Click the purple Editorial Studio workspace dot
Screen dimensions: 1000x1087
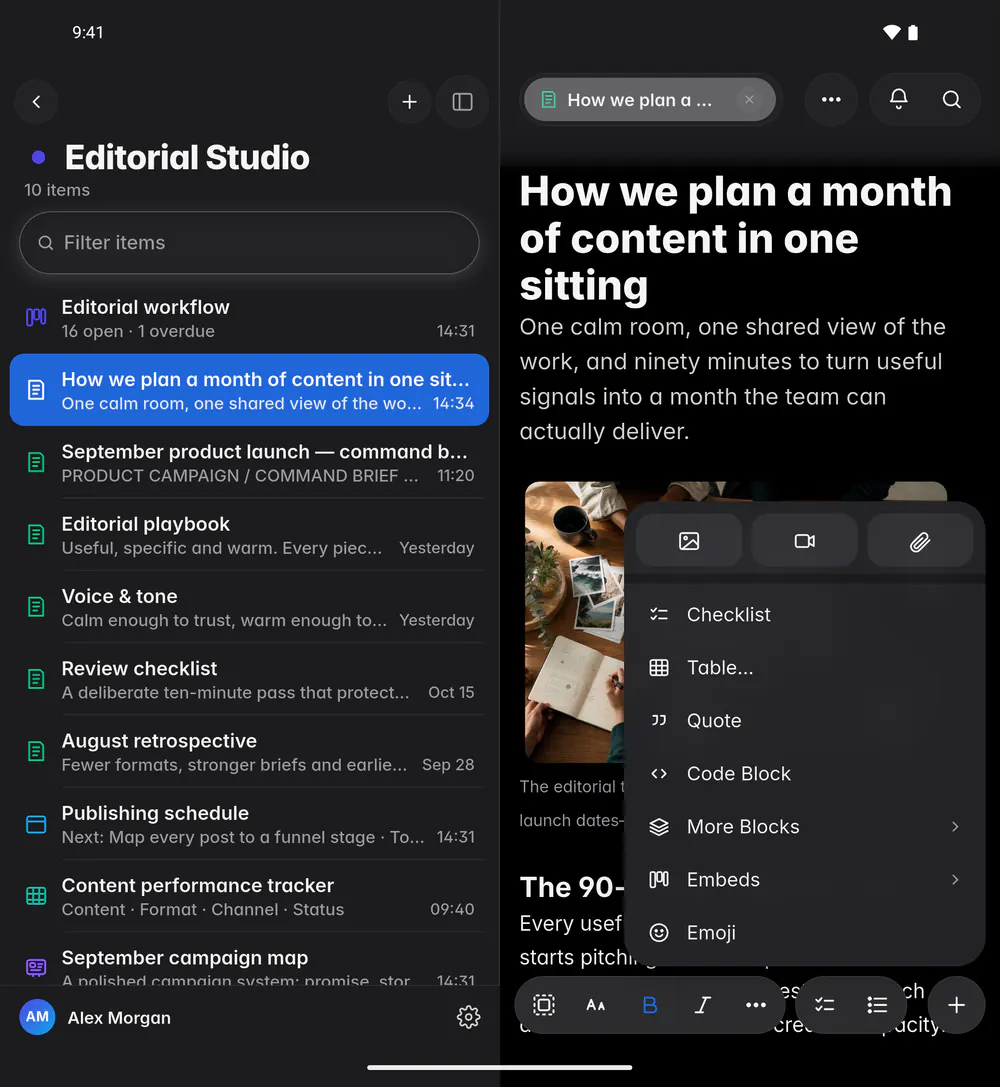[39, 157]
